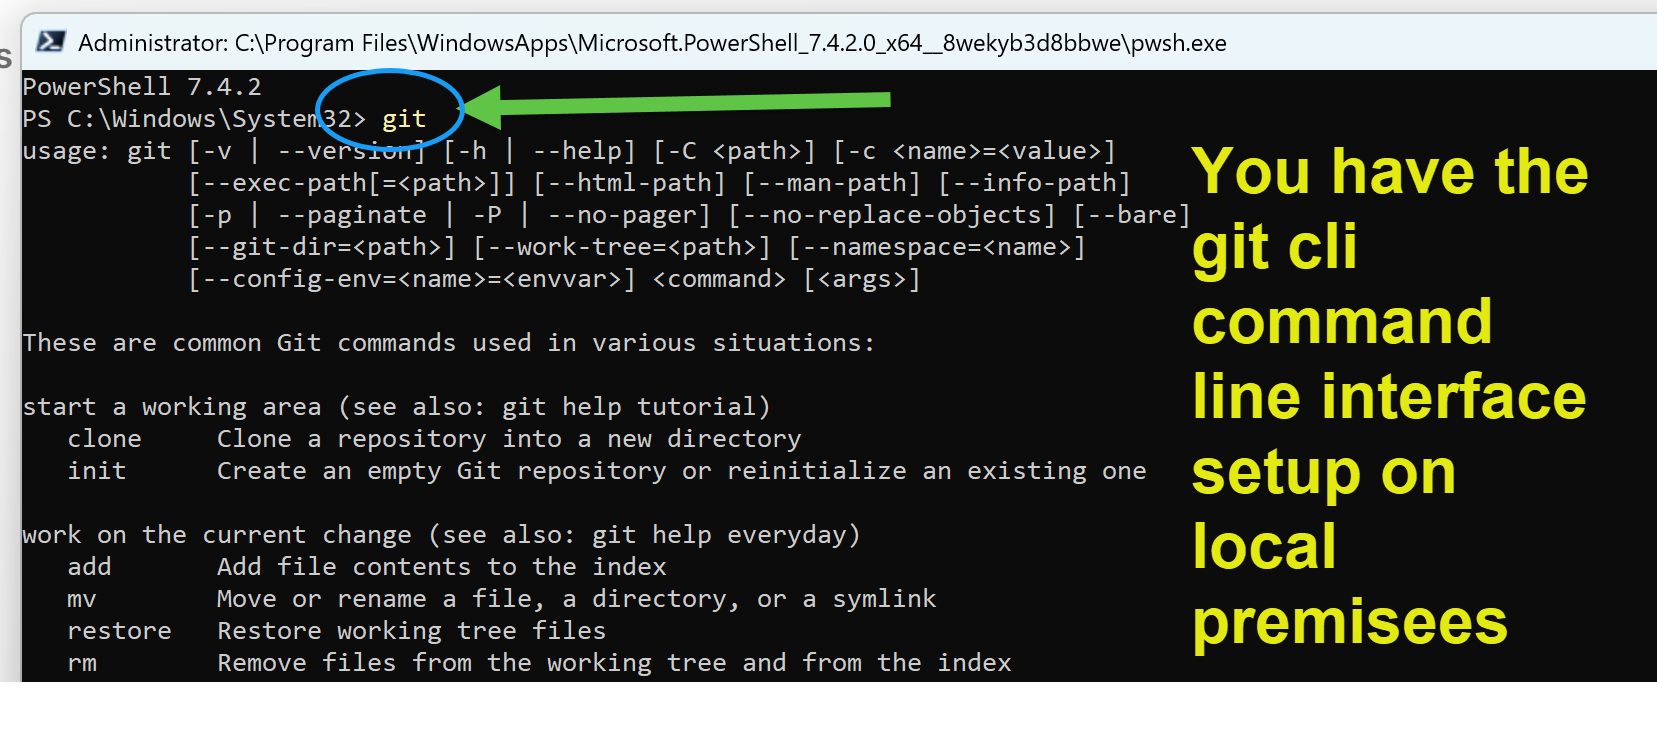Image resolution: width=1657 pixels, height=736 pixels.
Task: Click the '[--namespace=<name>]' option text
Action: [937, 247]
